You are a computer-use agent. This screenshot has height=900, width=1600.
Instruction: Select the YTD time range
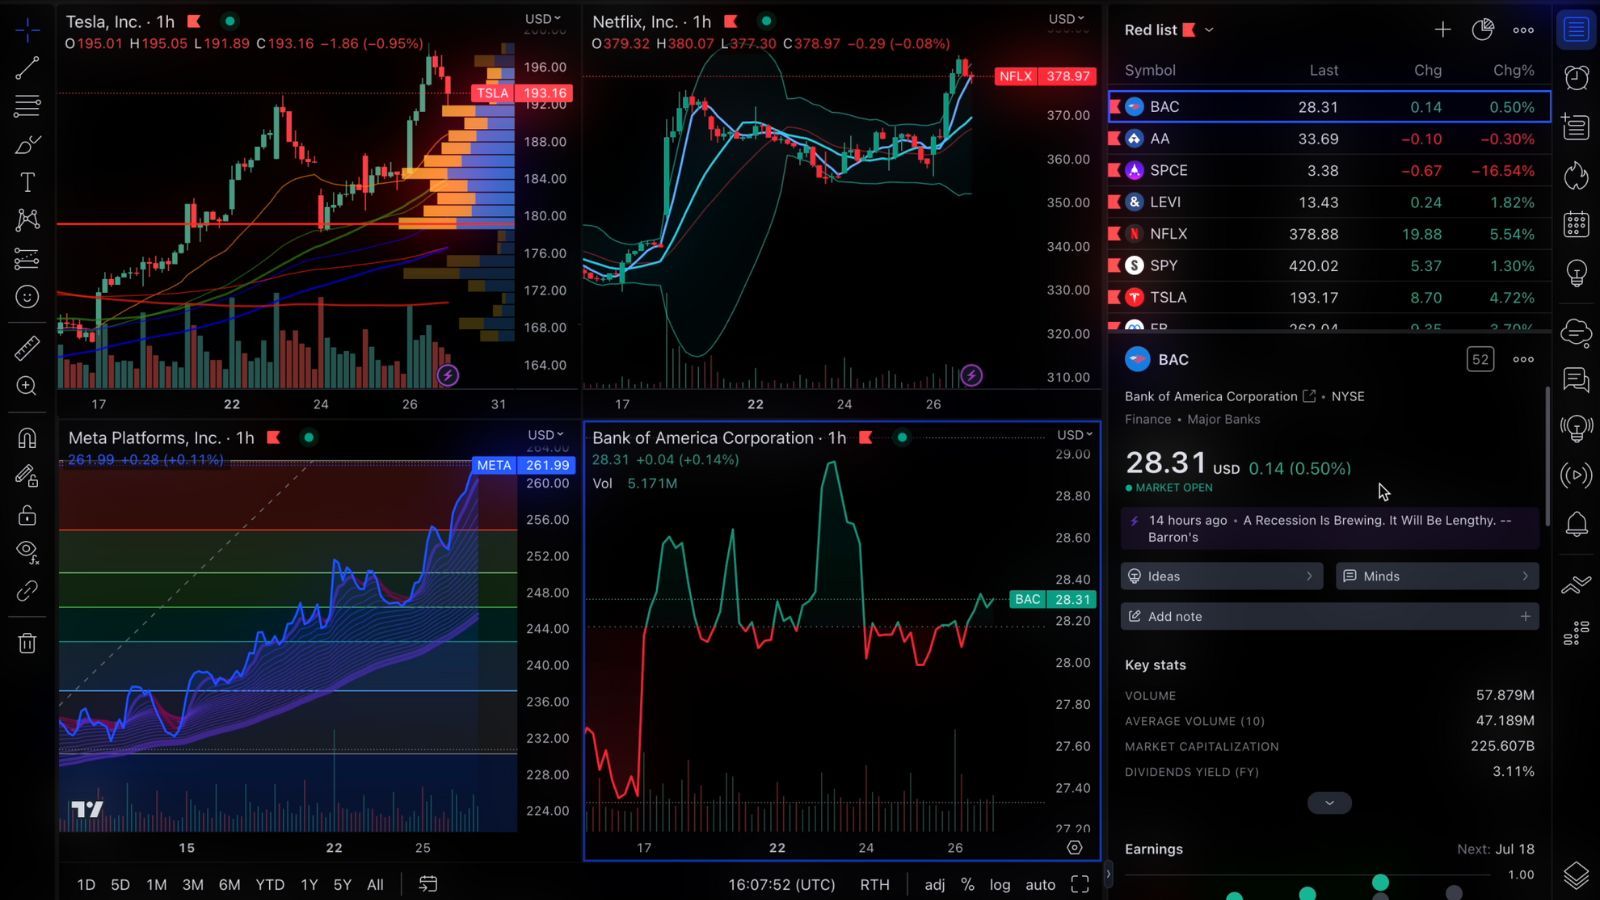tap(270, 884)
